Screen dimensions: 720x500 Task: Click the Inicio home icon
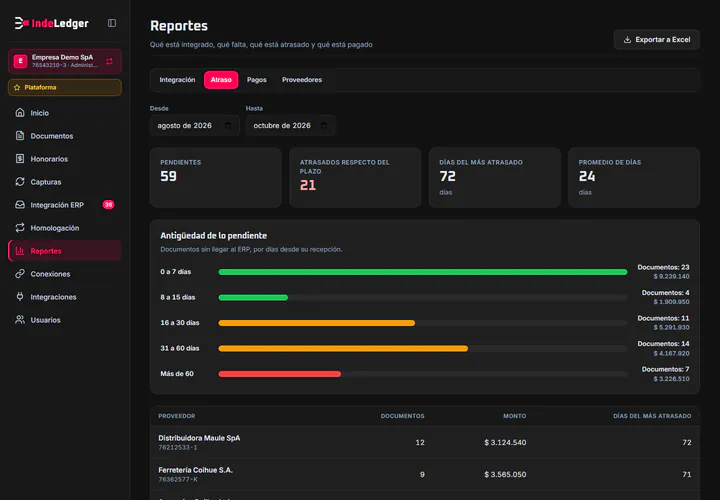click(x=20, y=112)
